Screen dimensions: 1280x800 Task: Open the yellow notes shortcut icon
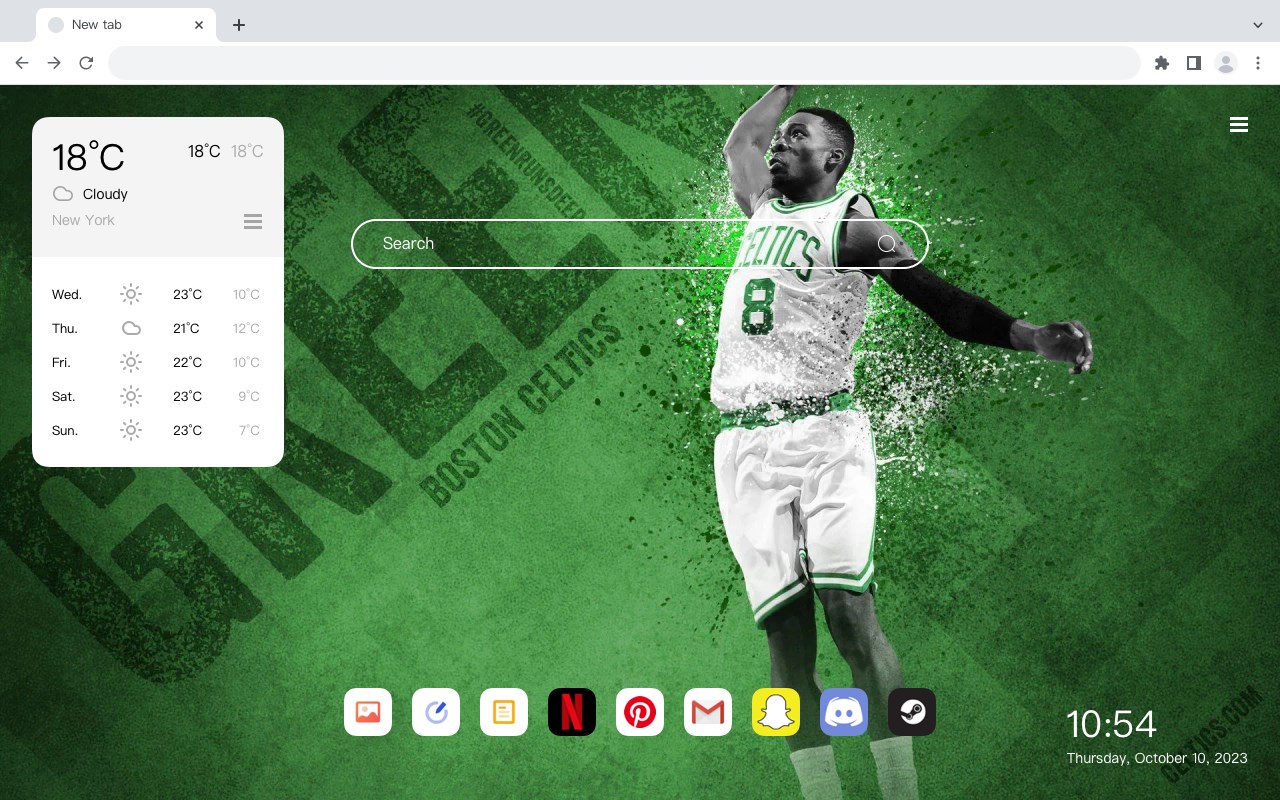tap(504, 712)
